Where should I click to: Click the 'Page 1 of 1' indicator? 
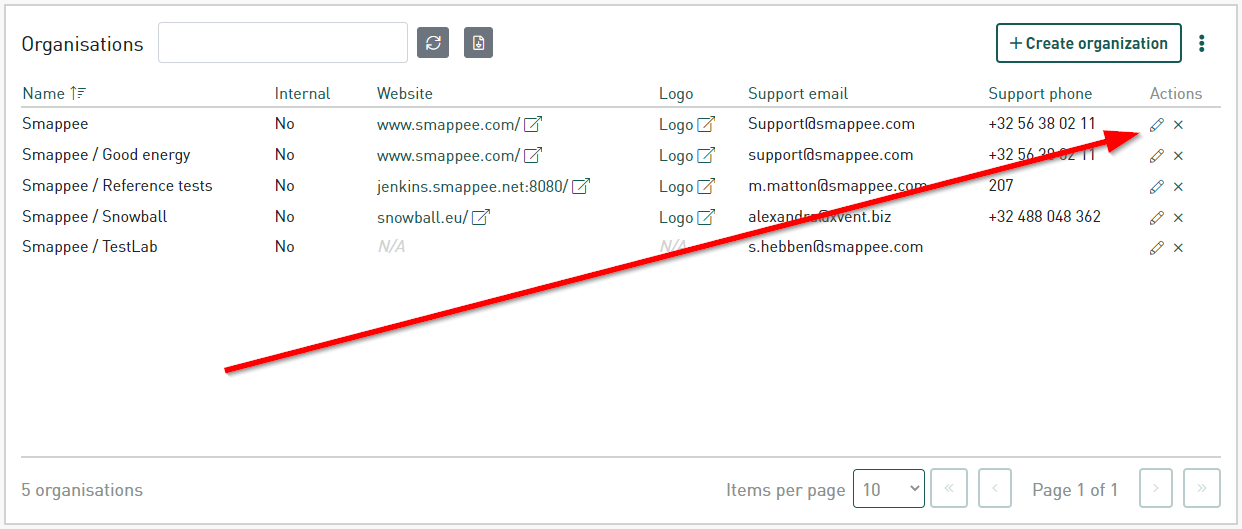1075,490
